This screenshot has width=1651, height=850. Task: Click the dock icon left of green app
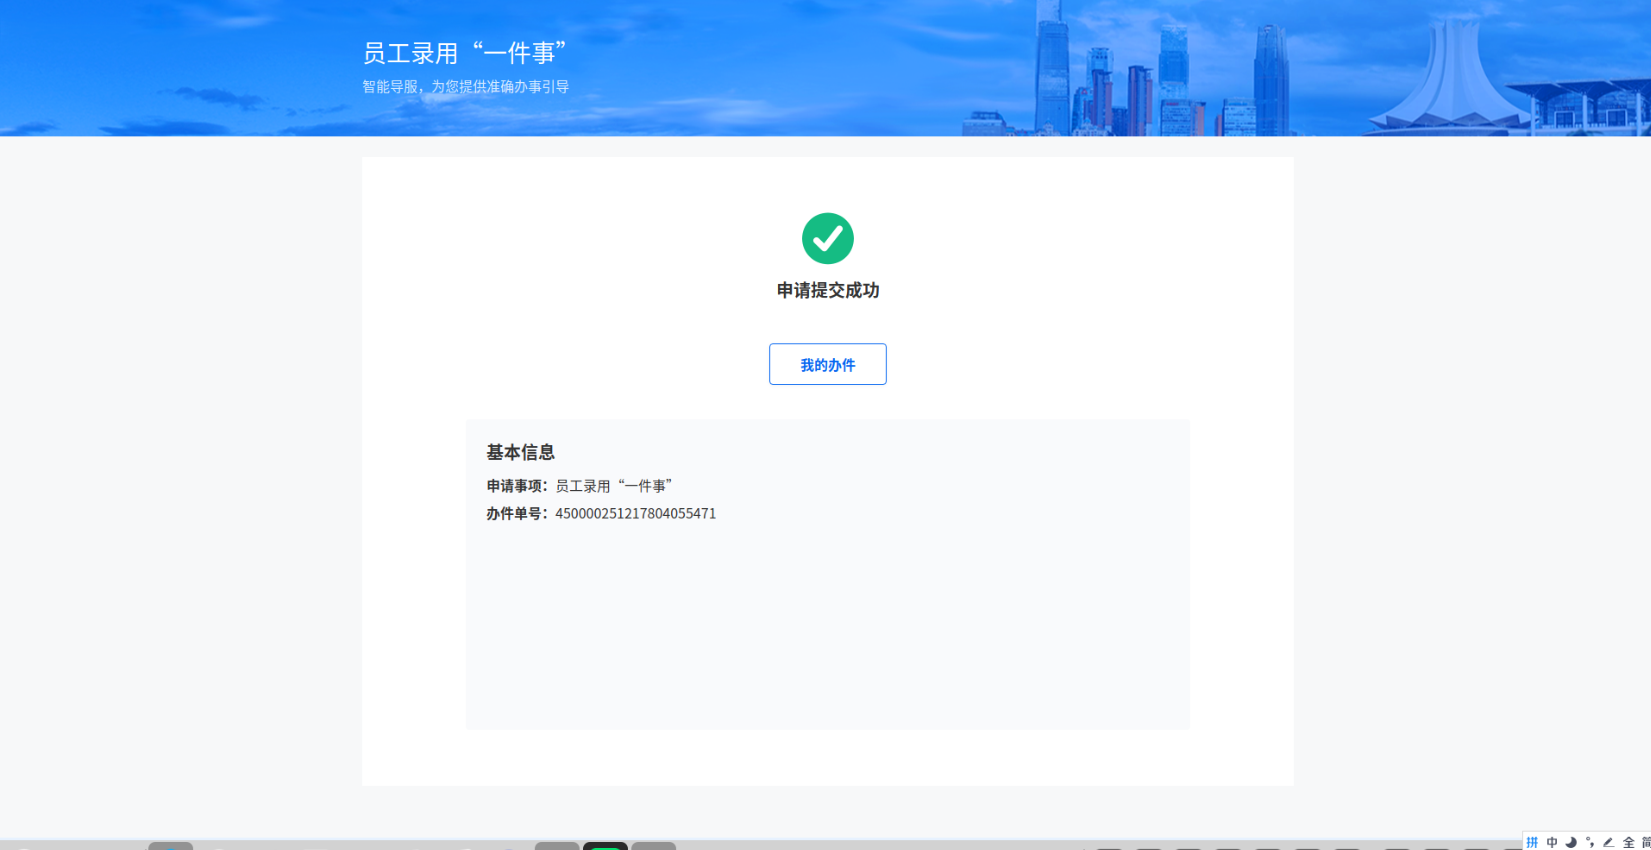pyautogui.click(x=557, y=846)
